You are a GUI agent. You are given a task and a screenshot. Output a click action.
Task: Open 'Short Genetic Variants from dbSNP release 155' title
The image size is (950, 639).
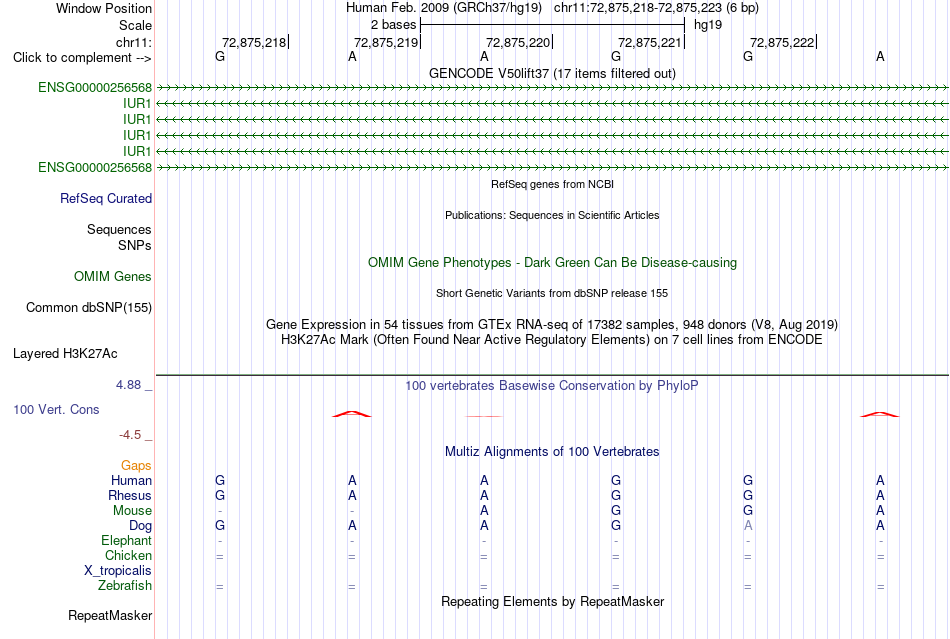click(x=552, y=293)
